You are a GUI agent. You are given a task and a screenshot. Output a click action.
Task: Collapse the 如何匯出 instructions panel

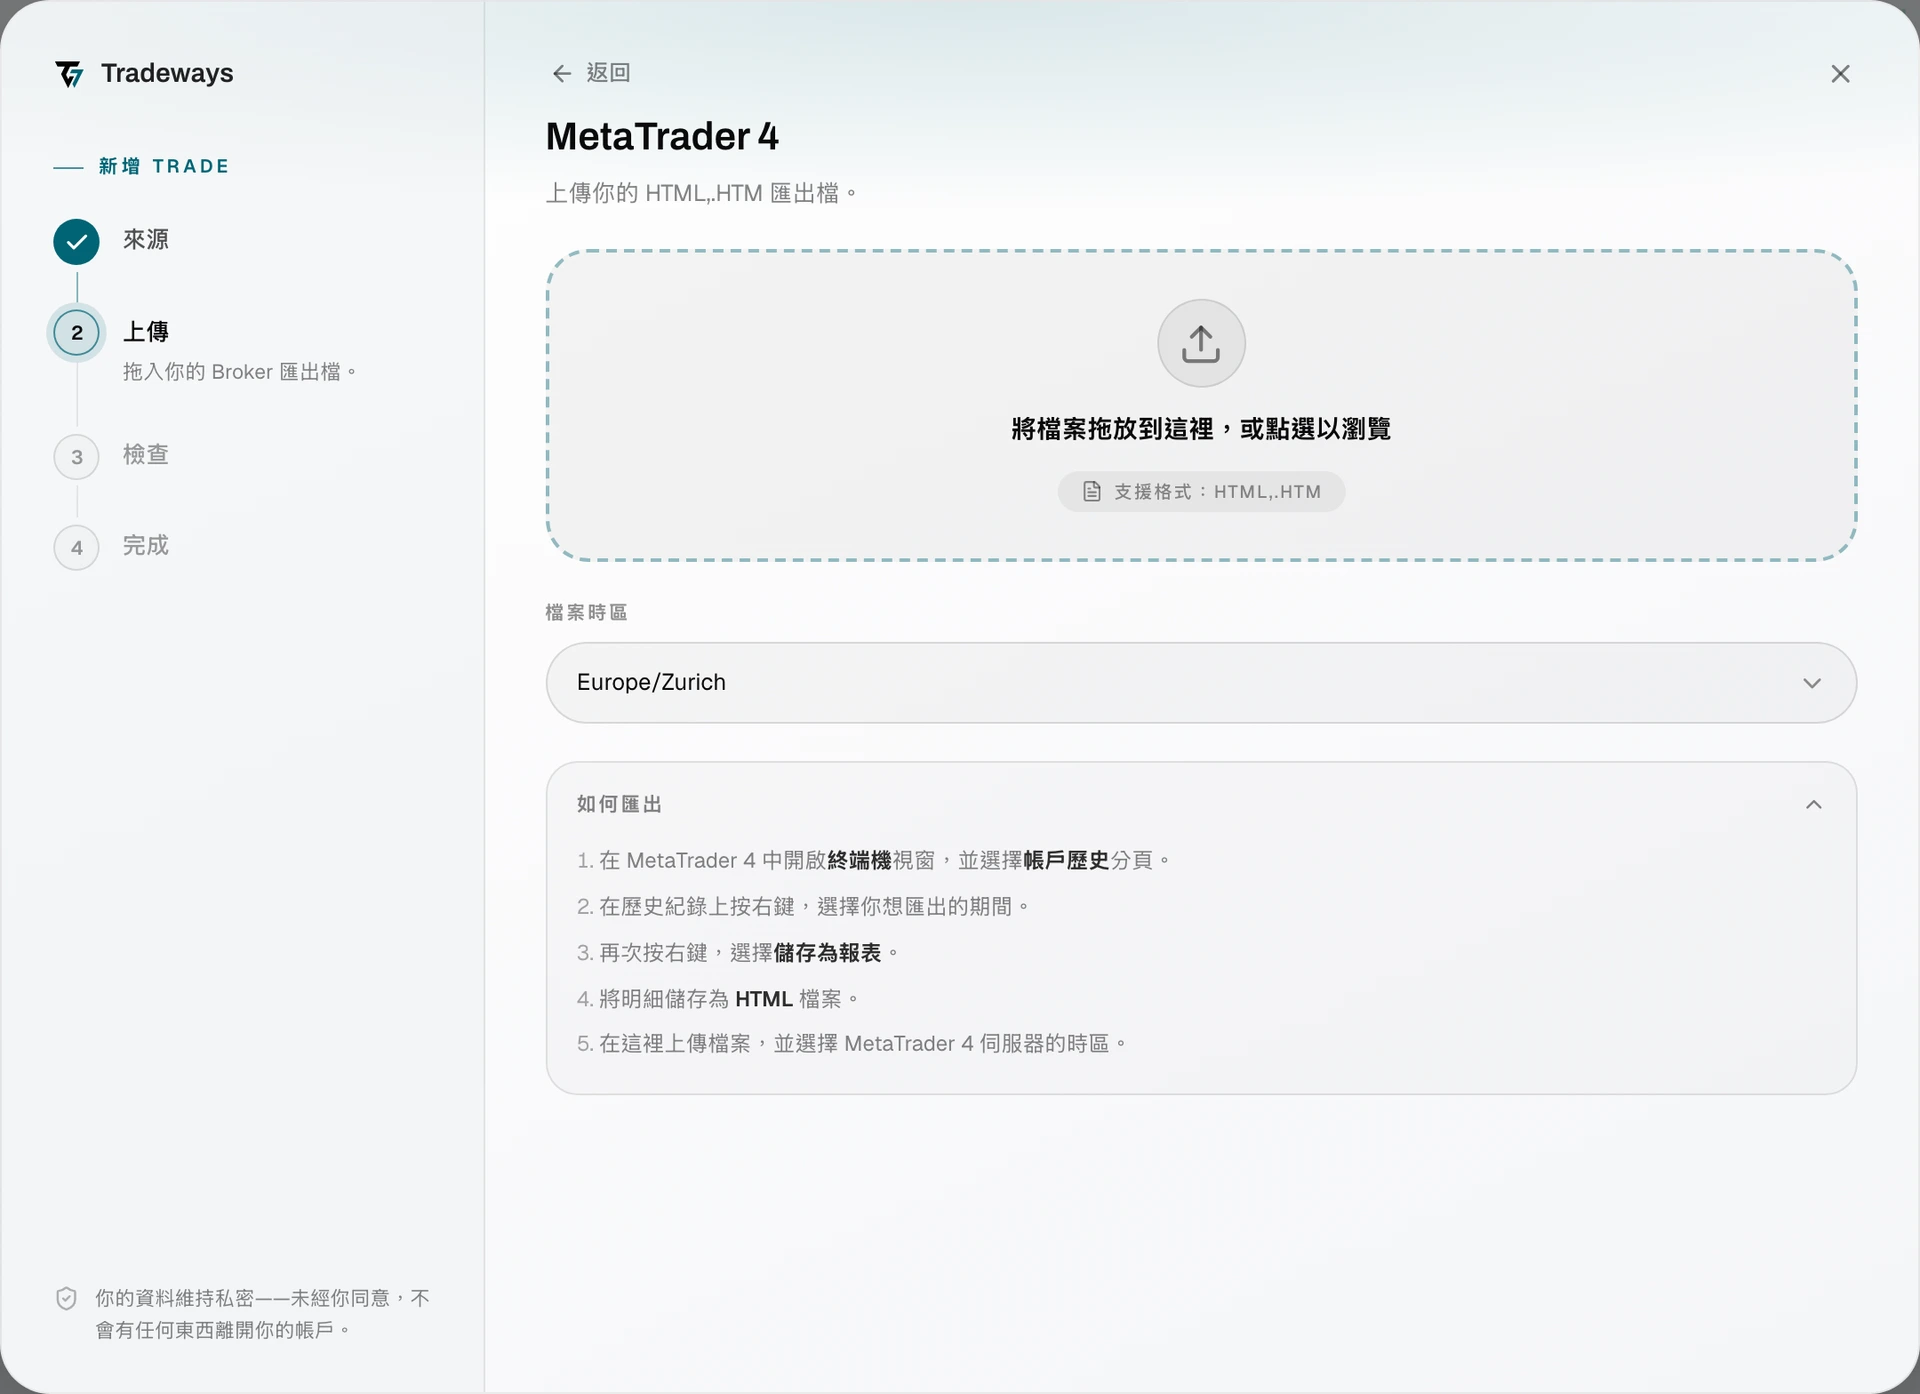point(1813,805)
